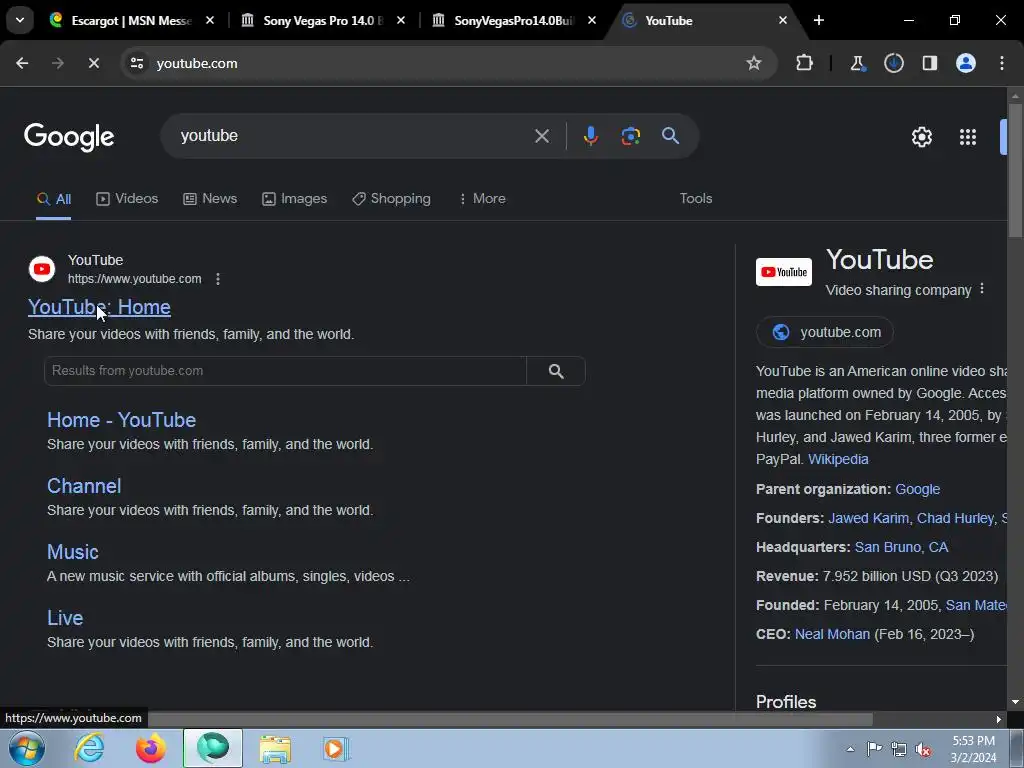Click the horizontal scrollbar right arrow

(999, 719)
